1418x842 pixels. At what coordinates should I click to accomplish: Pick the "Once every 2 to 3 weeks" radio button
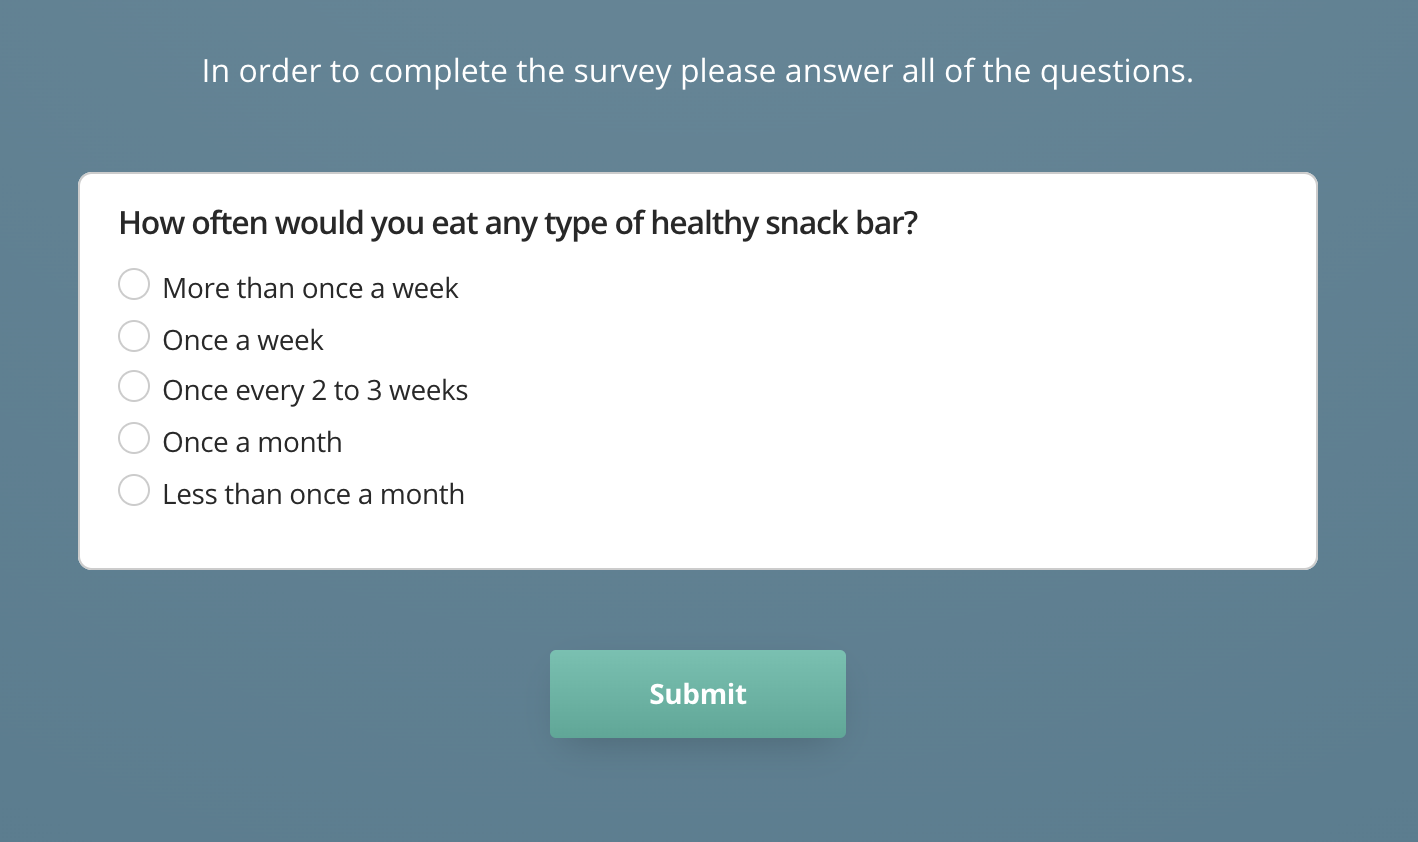pos(134,387)
